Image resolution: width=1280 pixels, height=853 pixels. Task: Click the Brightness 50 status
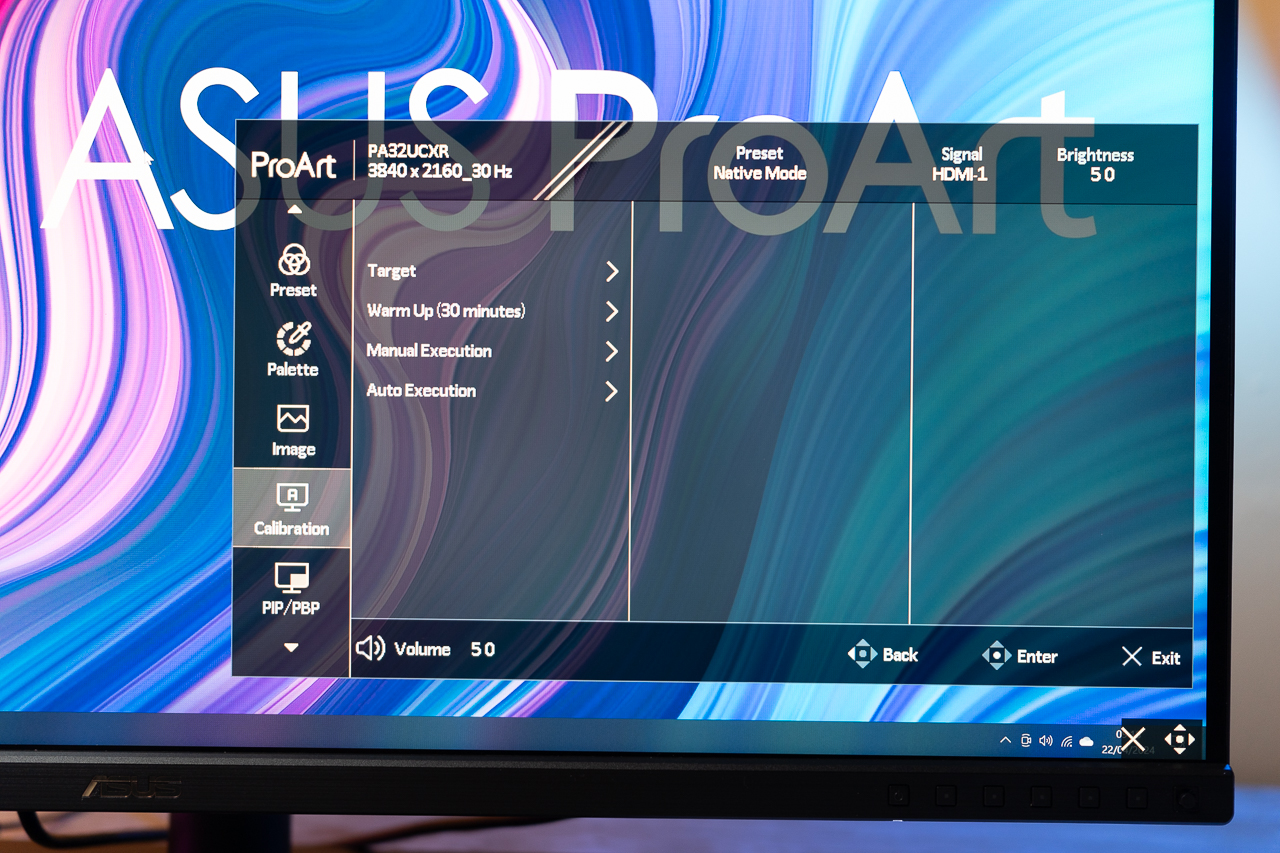point(1095,165)
